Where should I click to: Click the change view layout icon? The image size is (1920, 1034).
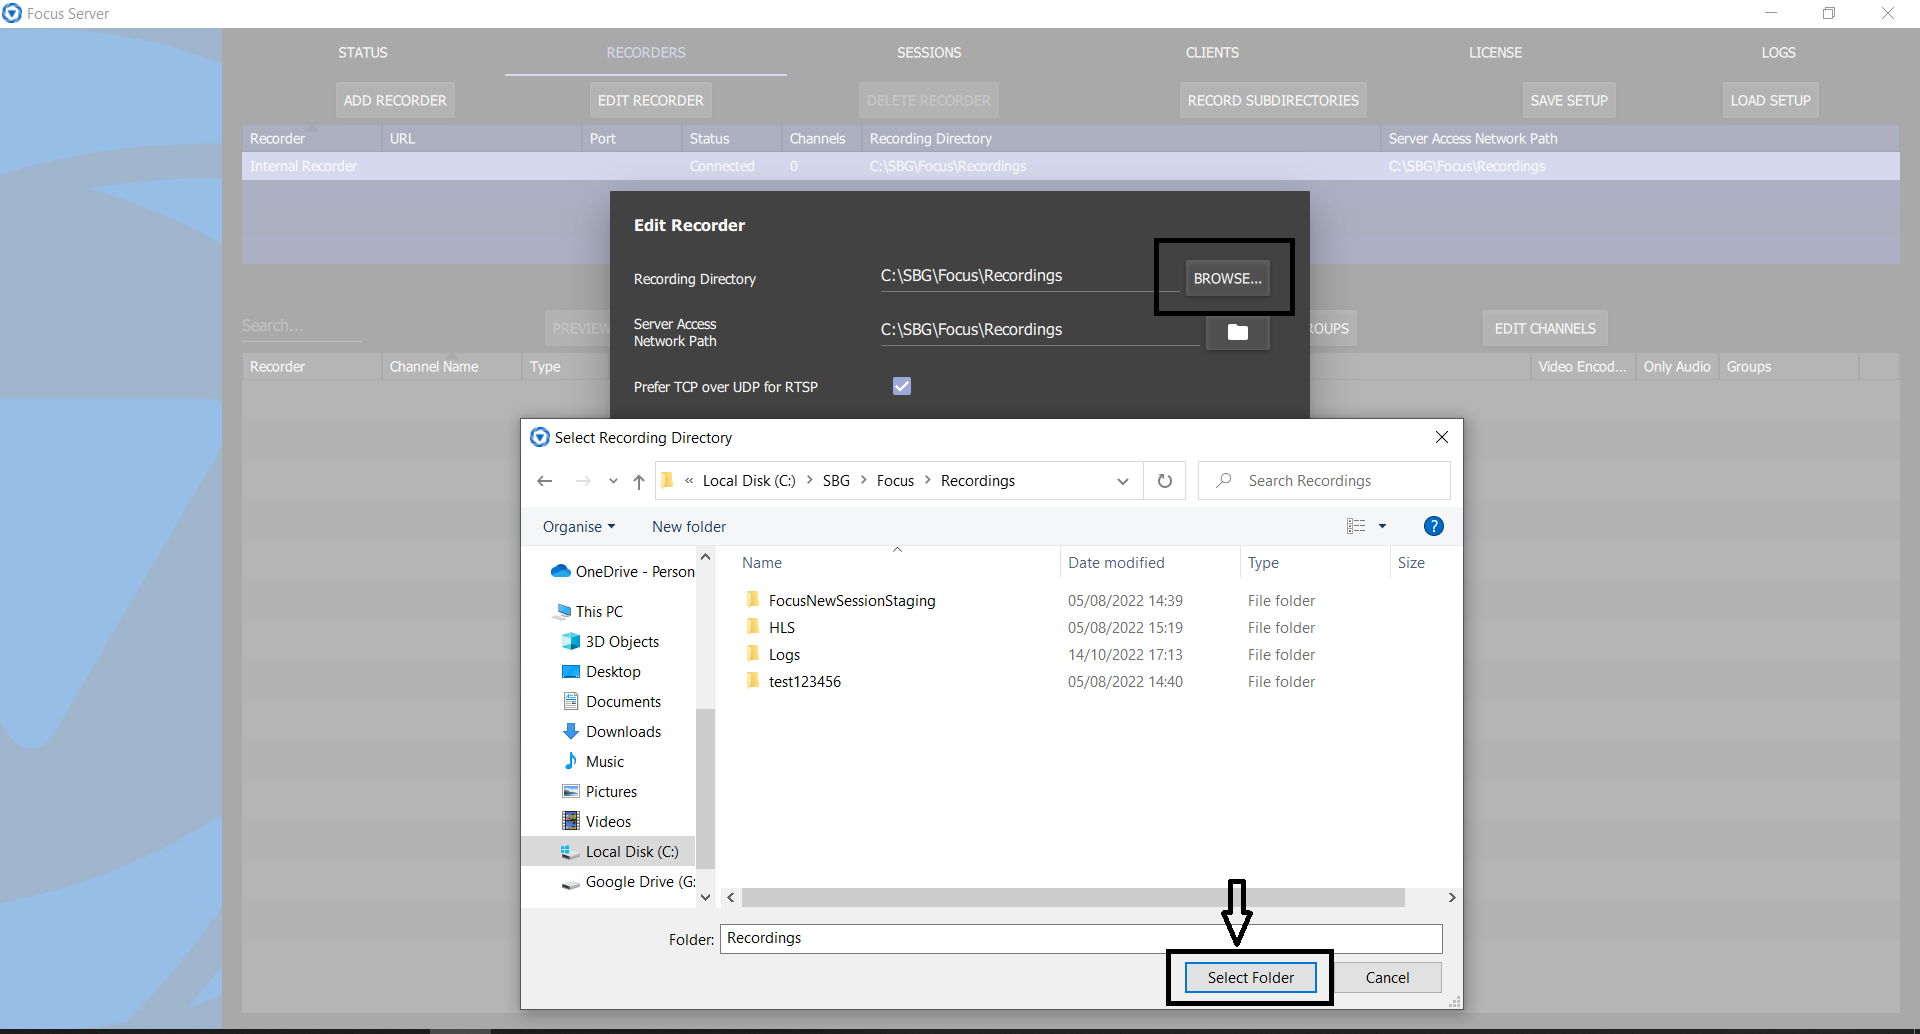pos(1356,526)
